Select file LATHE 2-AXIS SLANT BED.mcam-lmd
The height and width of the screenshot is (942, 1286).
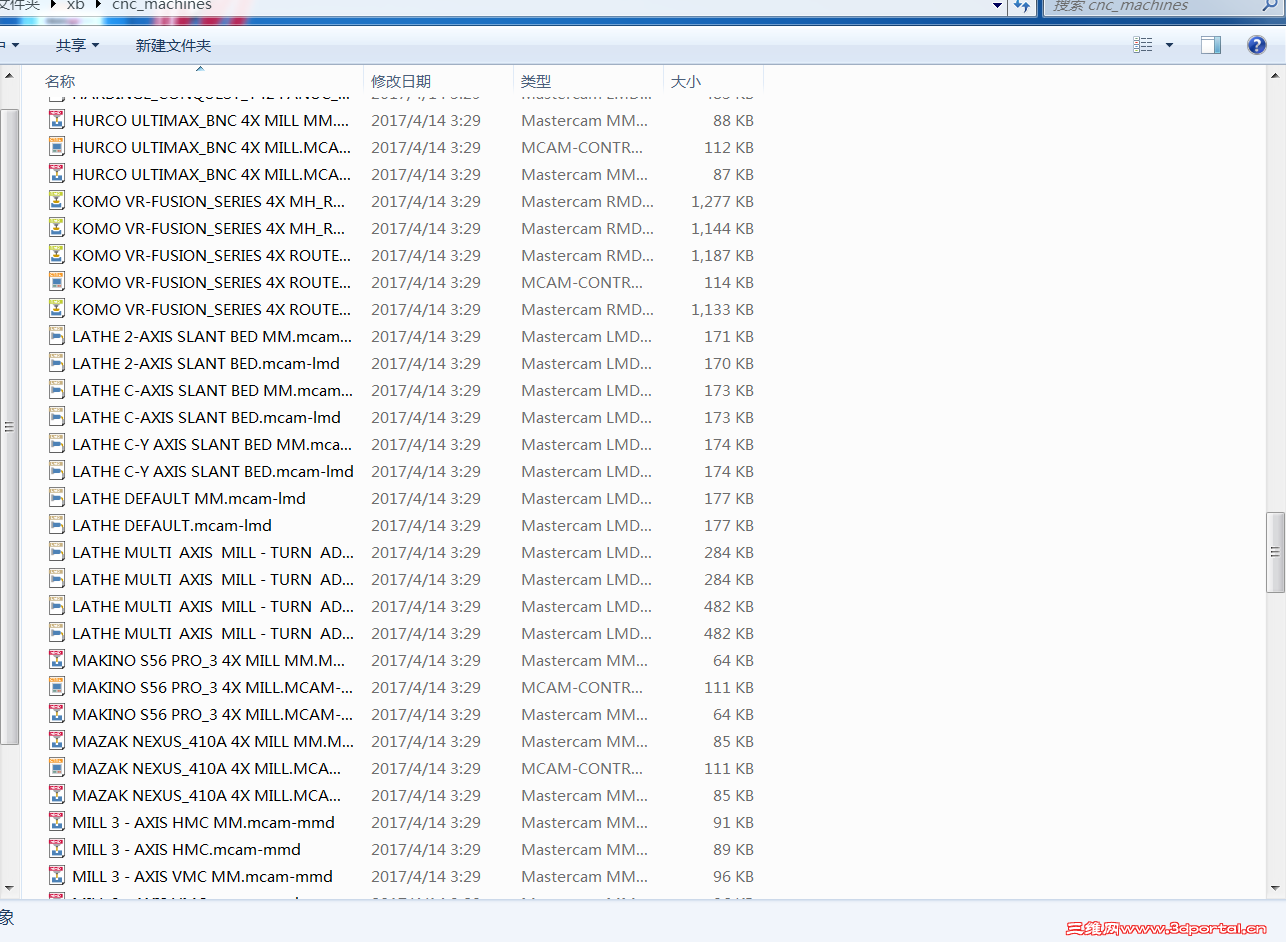pos(206,363)
